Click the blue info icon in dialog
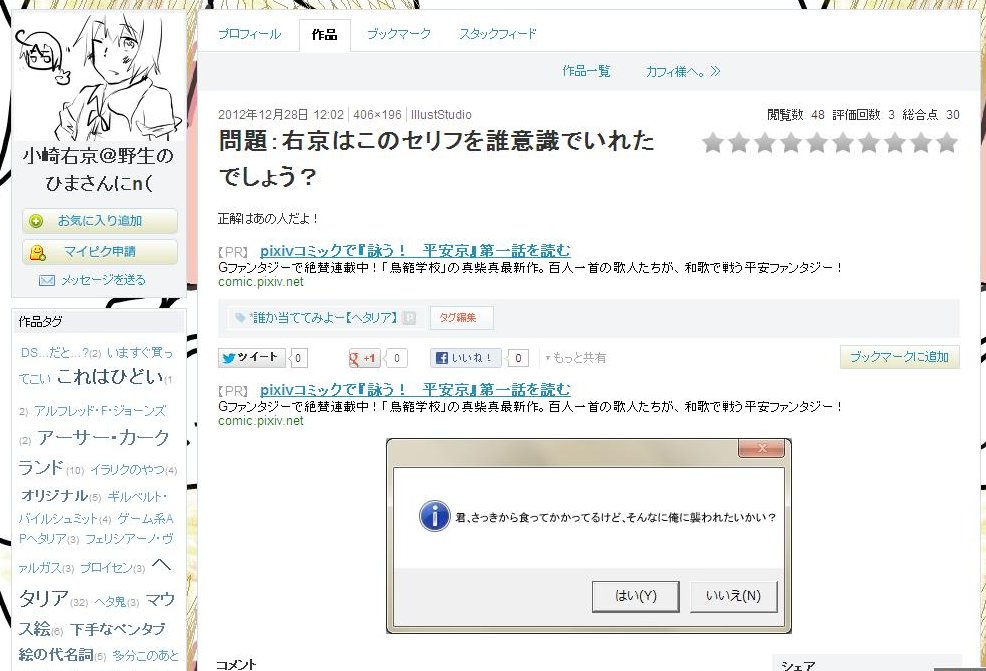 [x=434, y=516]
